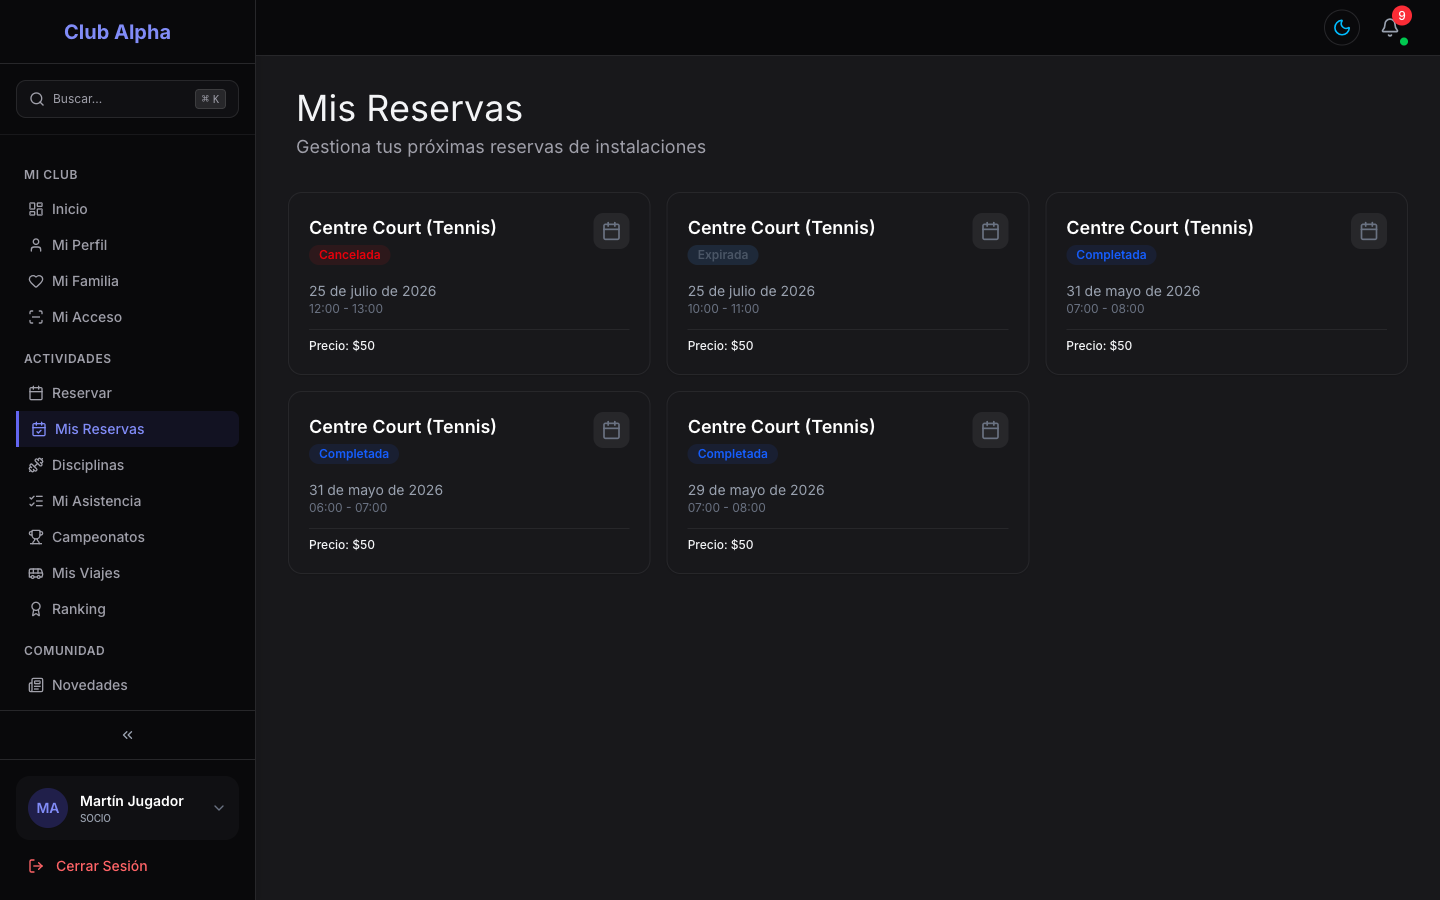Click the Mi Familia heart icon

[x=36, y=281]
